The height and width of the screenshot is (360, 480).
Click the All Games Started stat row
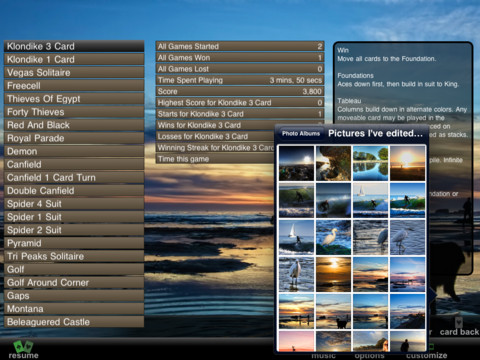(x=240, y=46)
